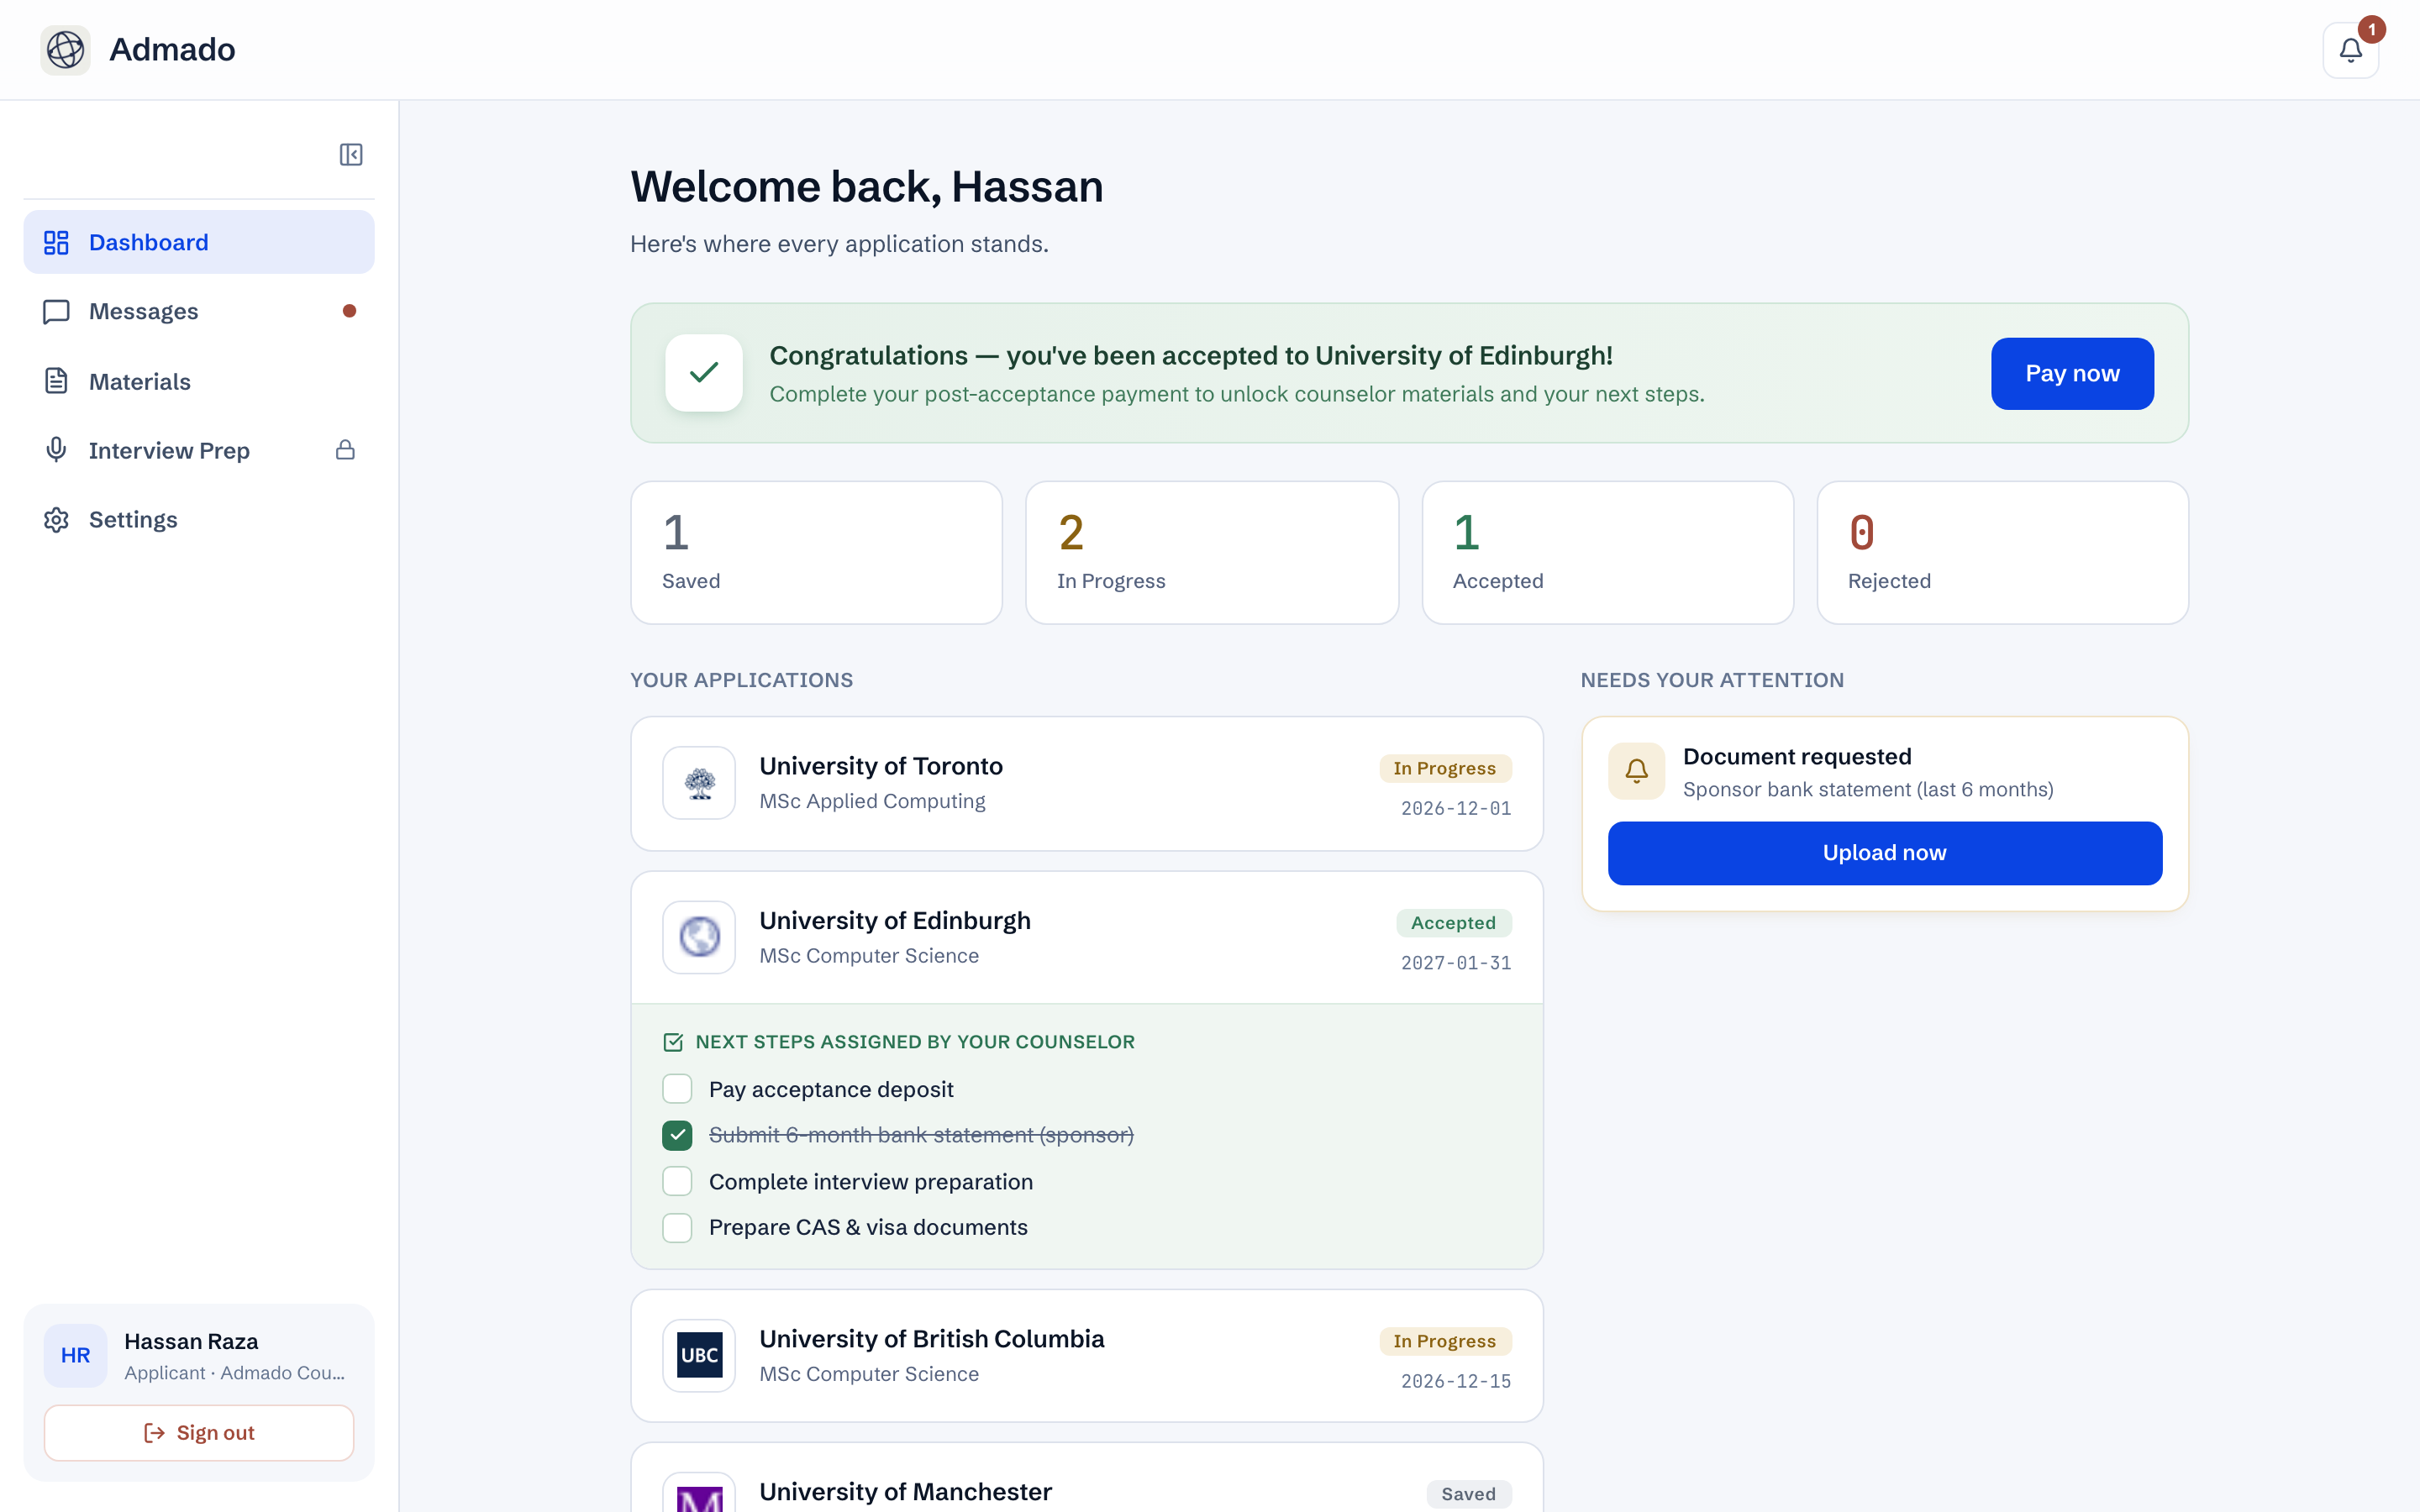Click the Rejected stat card
Screen dimensions: 2420x1512
[2002, 553]
